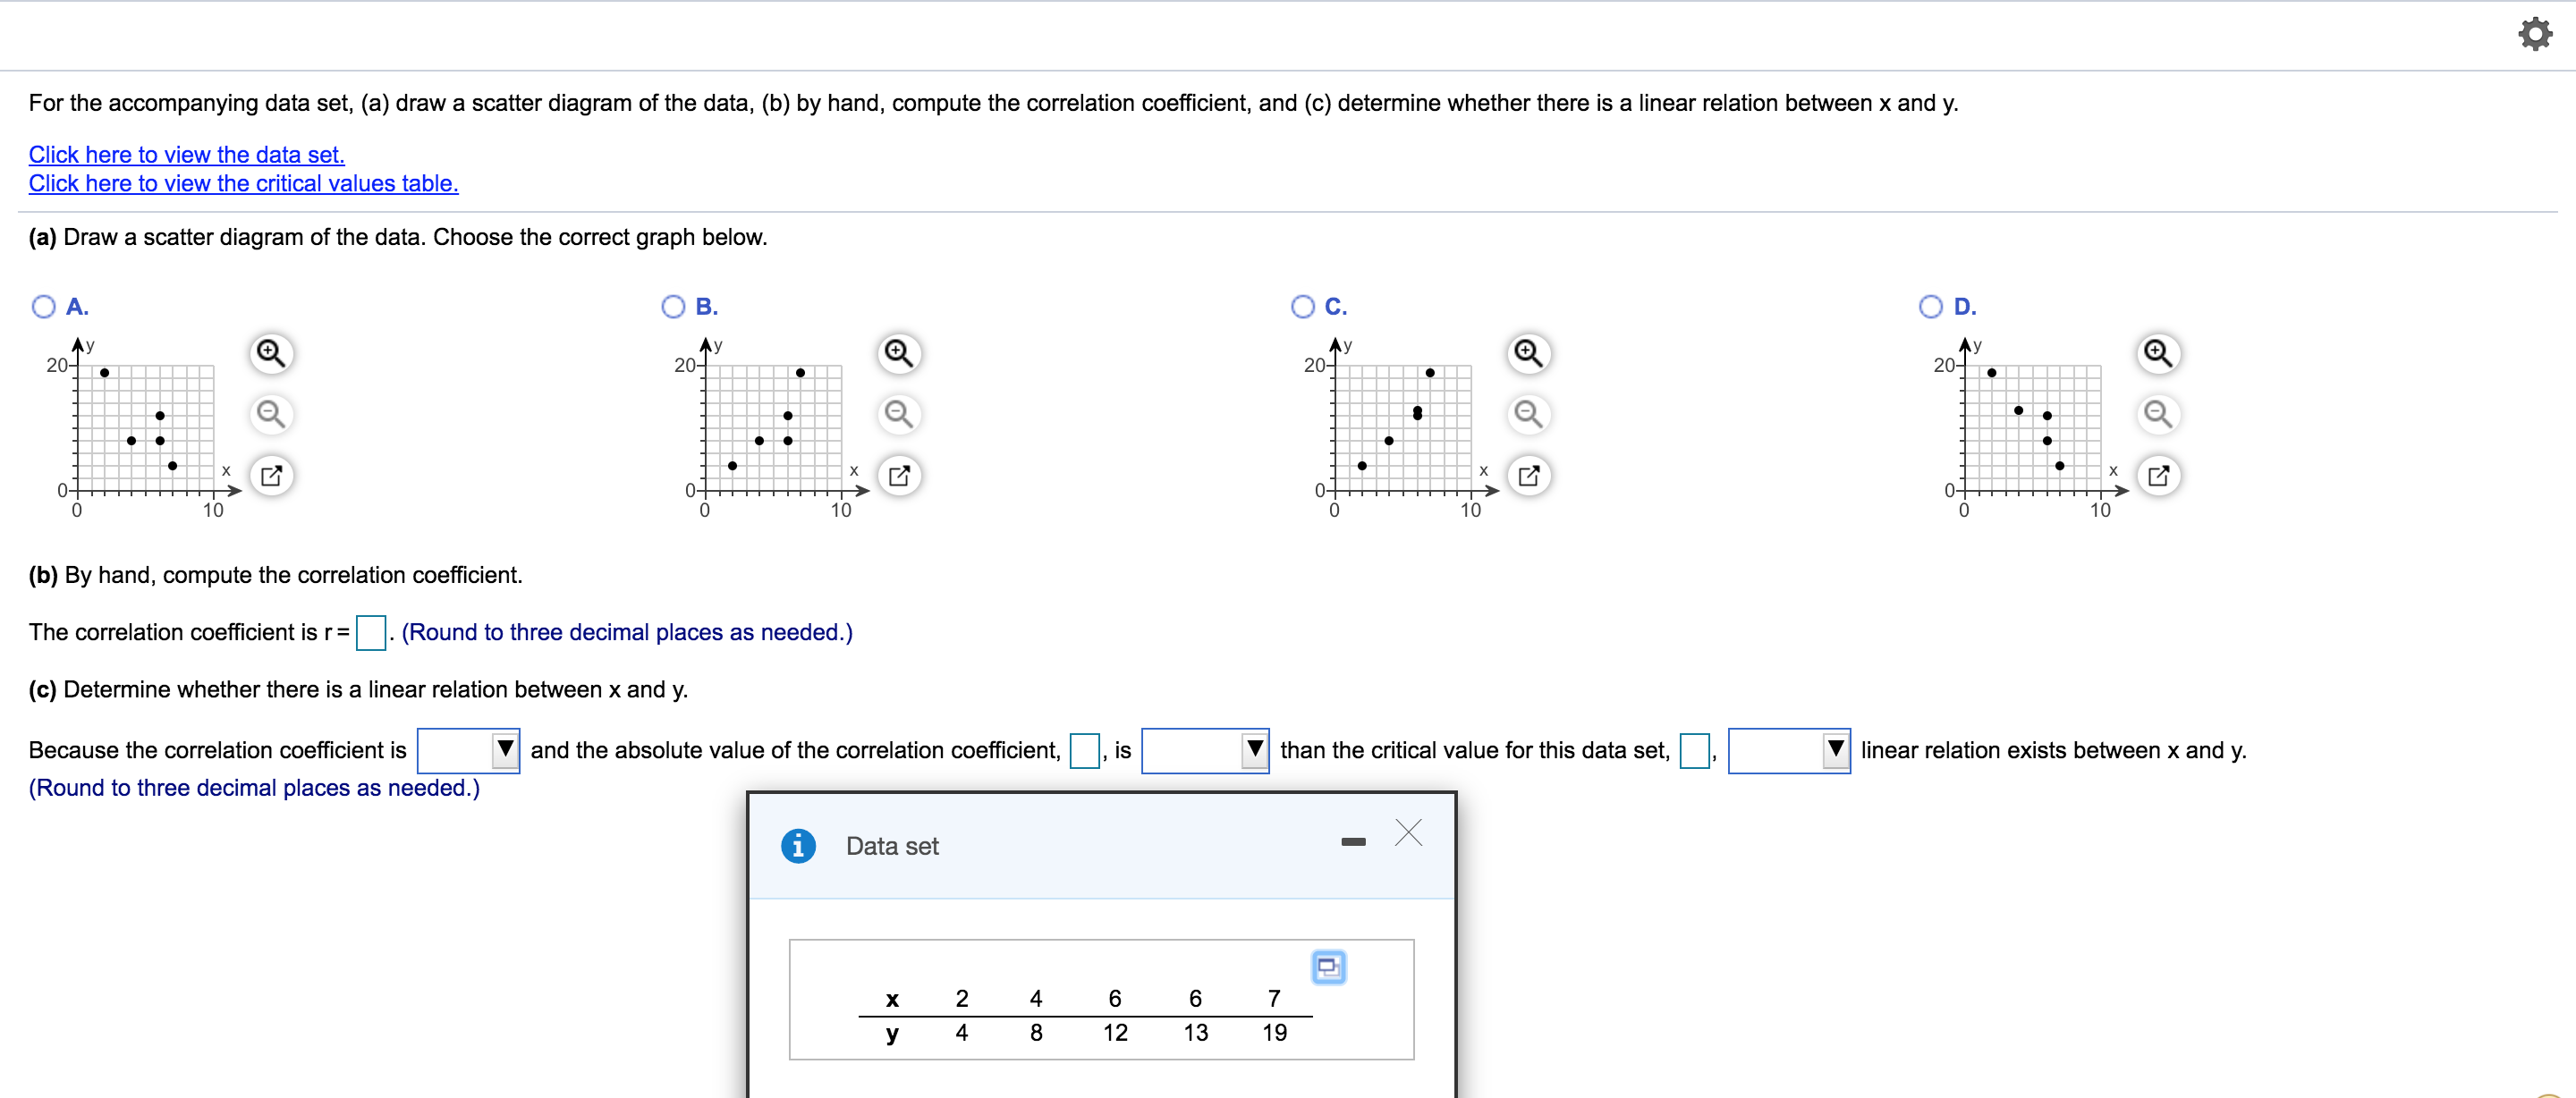Click the correlation coefficient r input box
2576x1098 pixels.
370,633
